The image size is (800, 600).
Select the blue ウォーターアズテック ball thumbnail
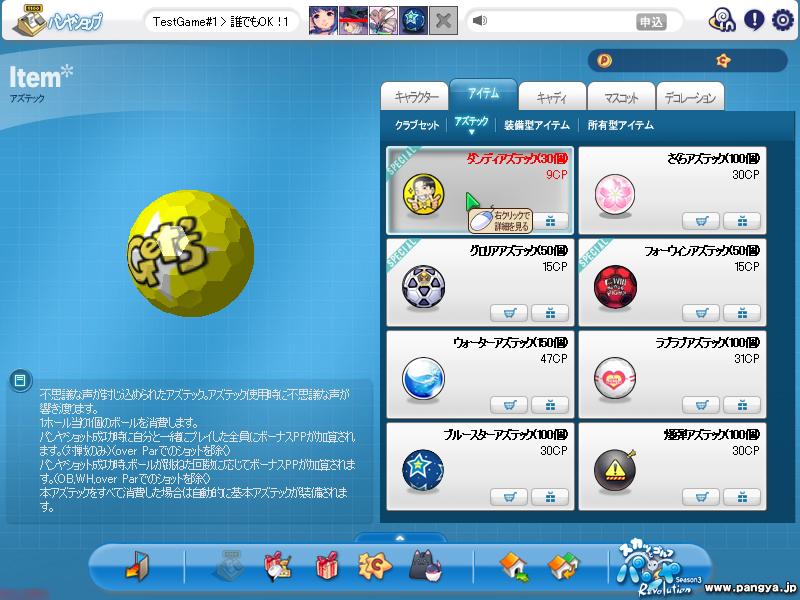(423, 379)
